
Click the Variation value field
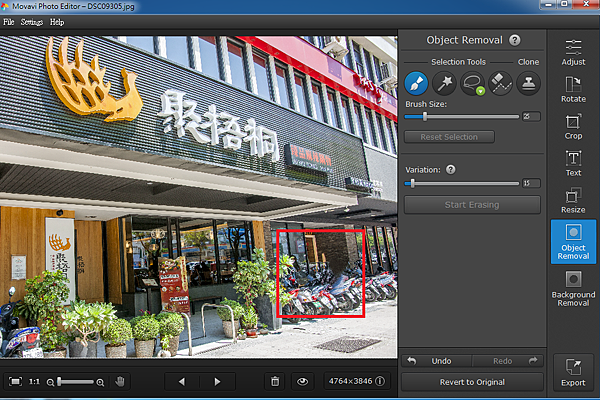point(531,183)
